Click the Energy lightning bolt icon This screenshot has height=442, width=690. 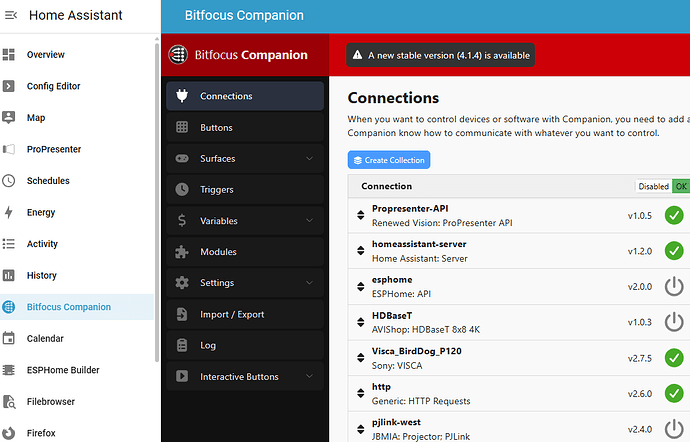[9, 212]
